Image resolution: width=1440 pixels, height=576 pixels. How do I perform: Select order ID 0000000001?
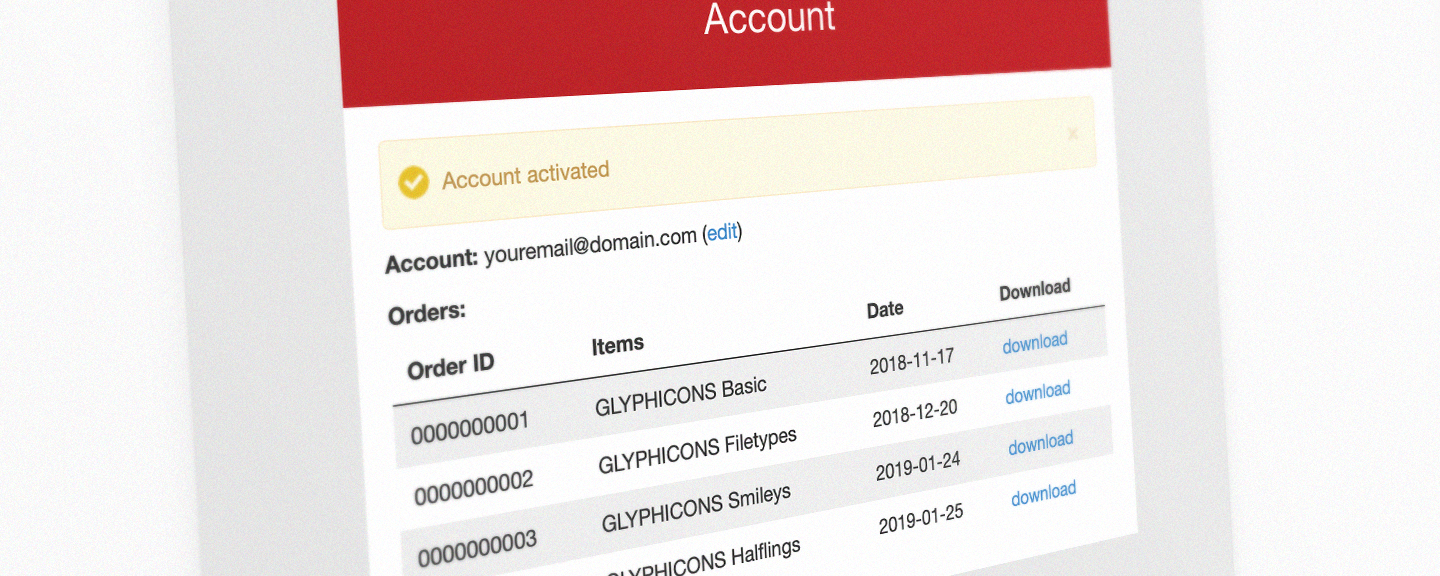pos(470,428)
